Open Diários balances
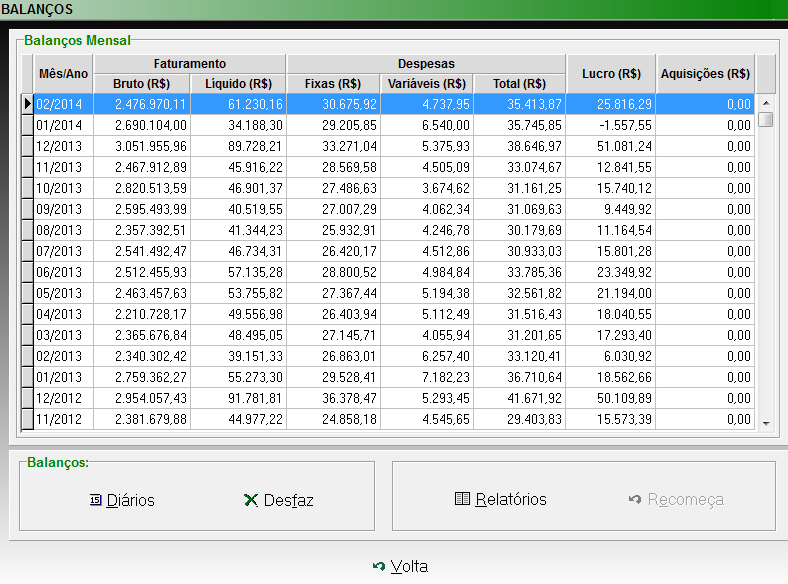This screenshot has width=788, height=584. tap(122, 500)
